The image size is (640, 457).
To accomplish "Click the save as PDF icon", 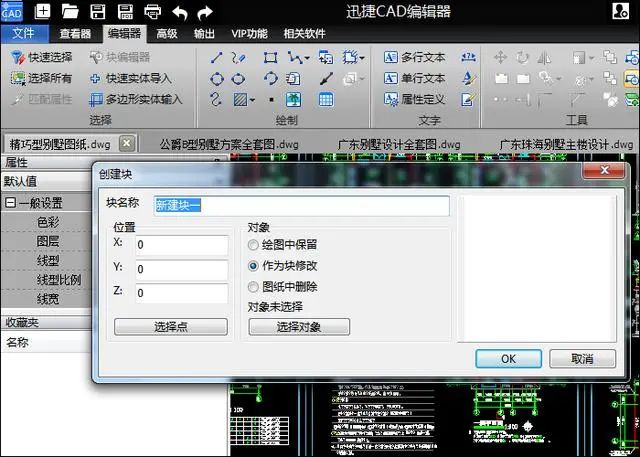I will pyautogui.click(x=125, y=11).
